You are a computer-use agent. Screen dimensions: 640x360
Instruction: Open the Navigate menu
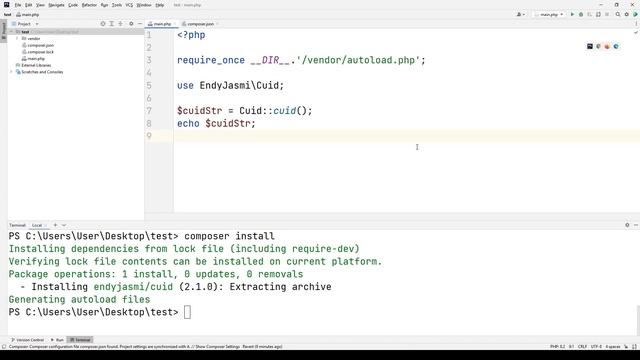tap(56, 5)
